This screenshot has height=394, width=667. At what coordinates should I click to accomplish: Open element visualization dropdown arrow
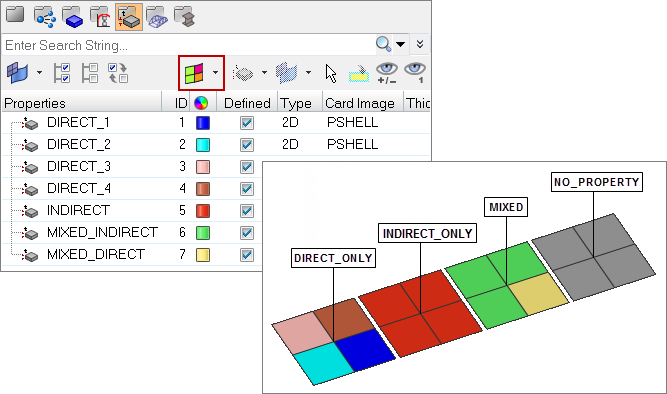[264, 73]
